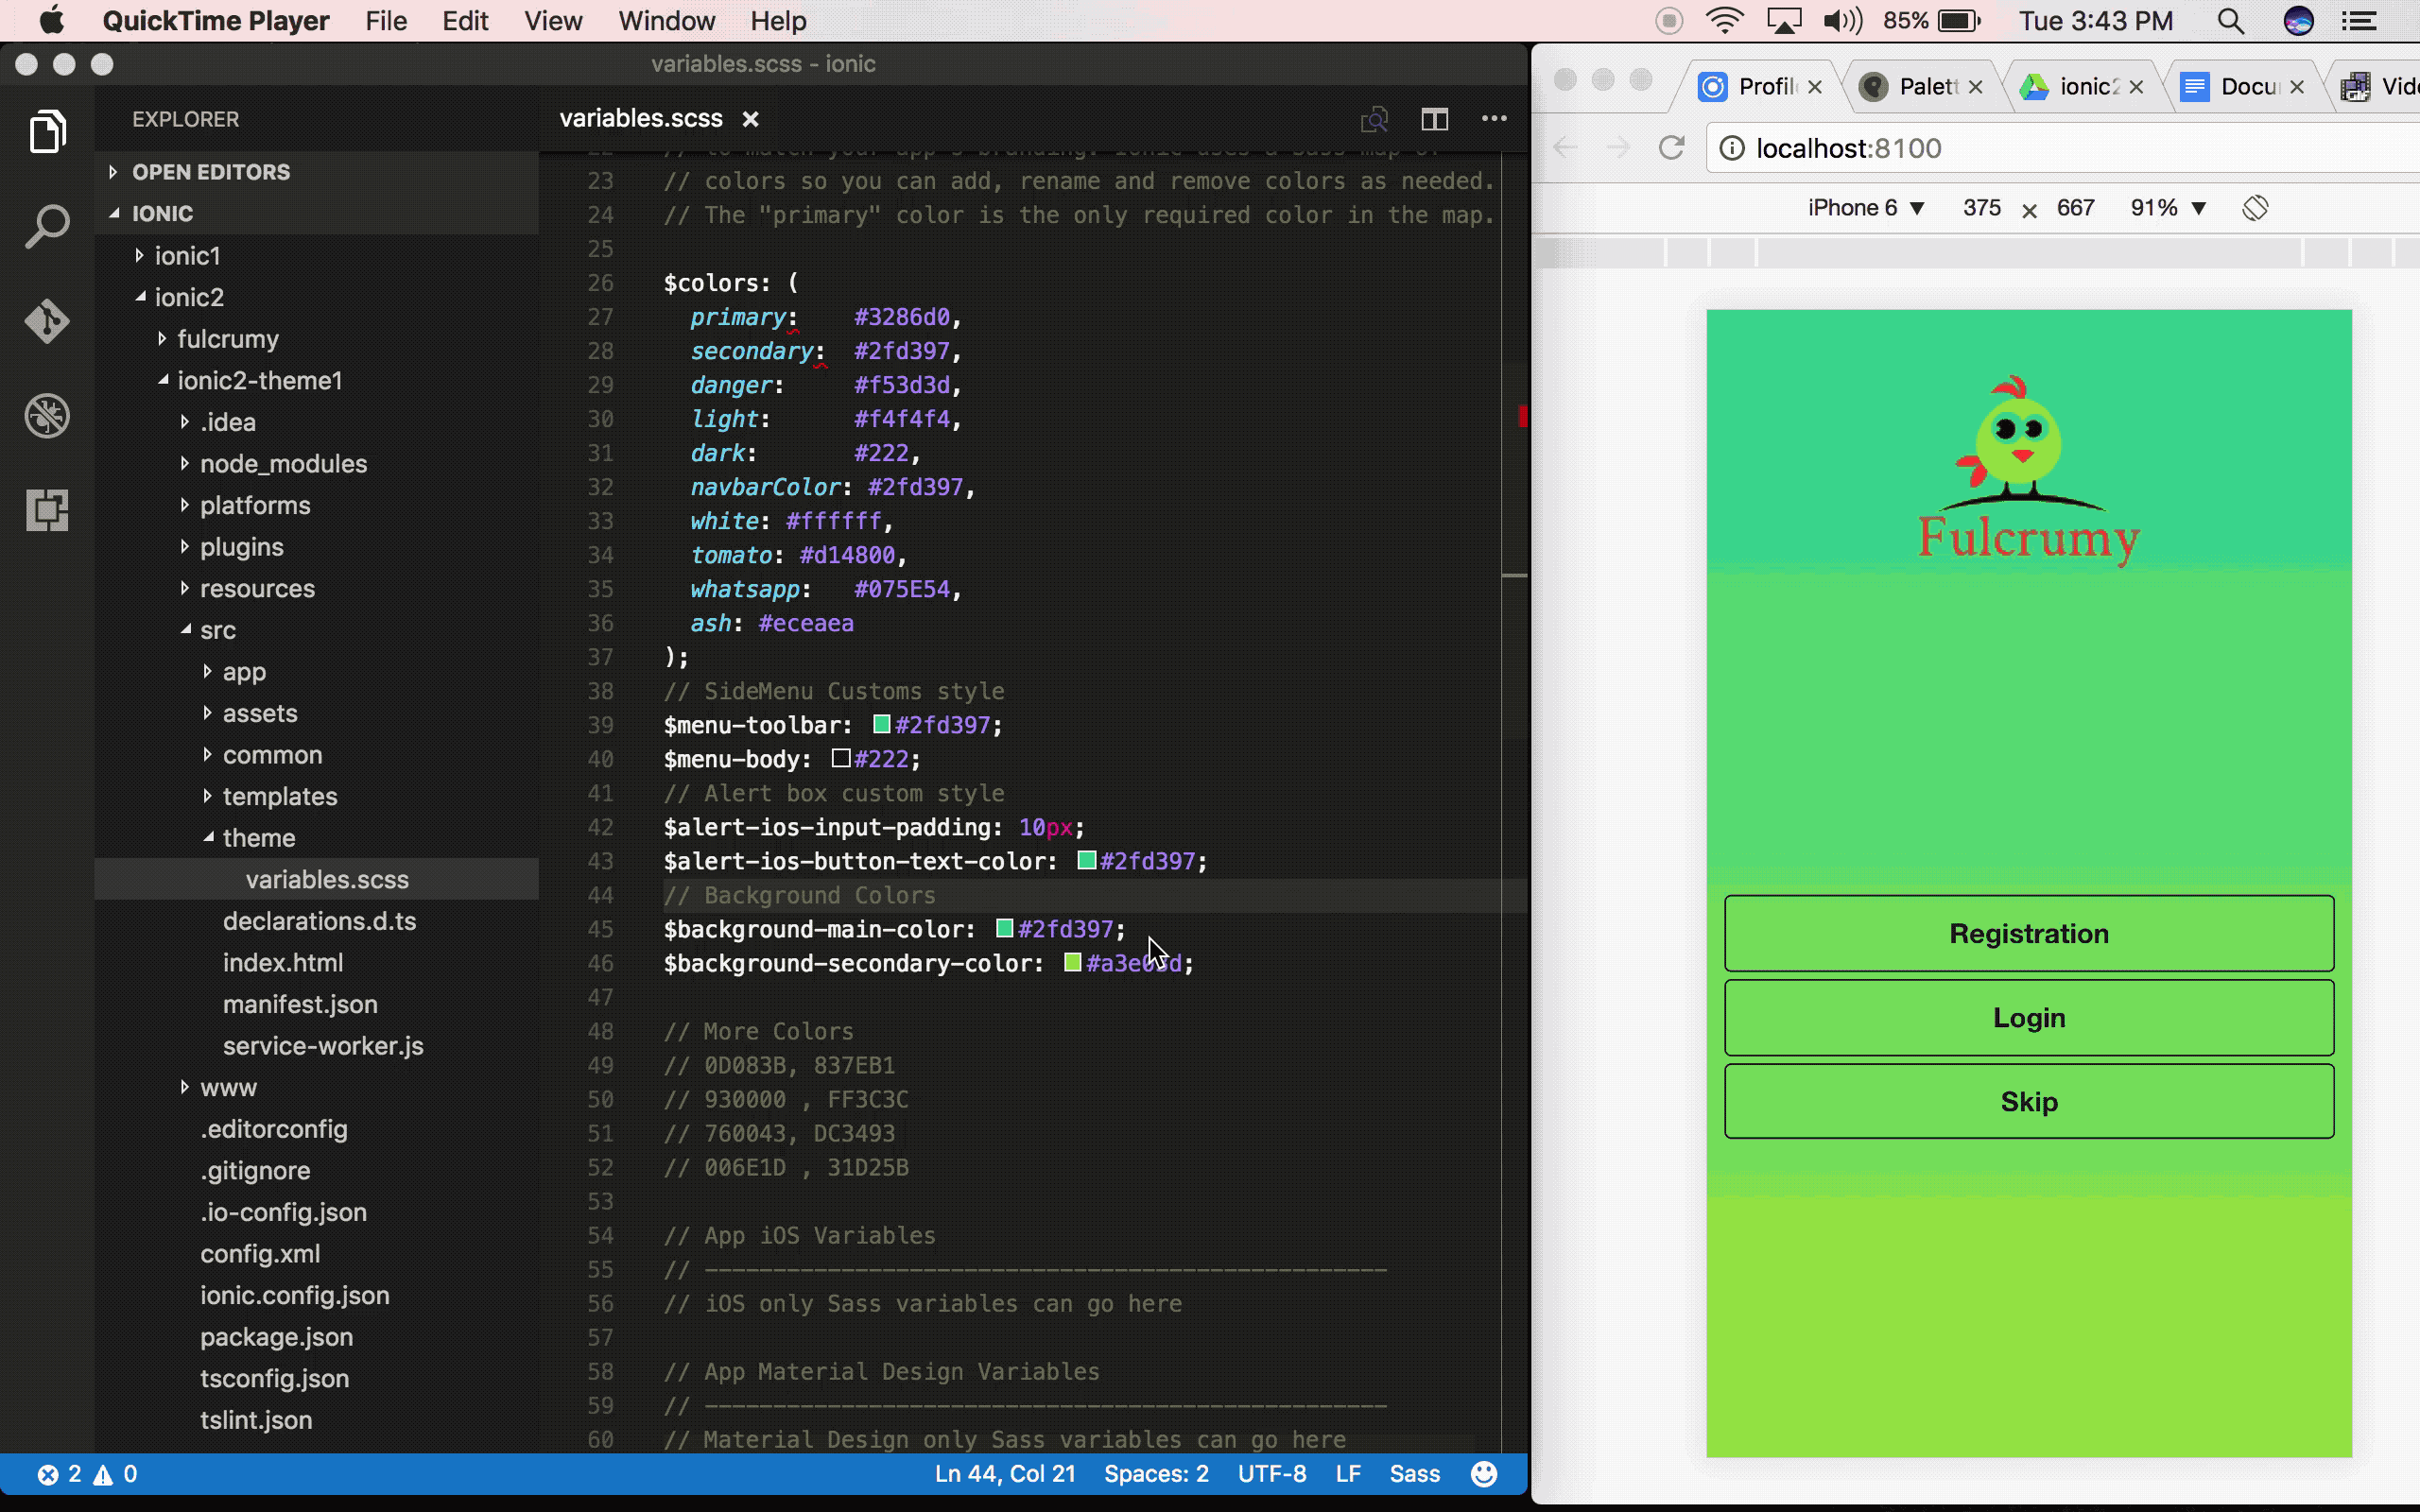Open the editor's more actions ellipsis

coord(1494,119)
